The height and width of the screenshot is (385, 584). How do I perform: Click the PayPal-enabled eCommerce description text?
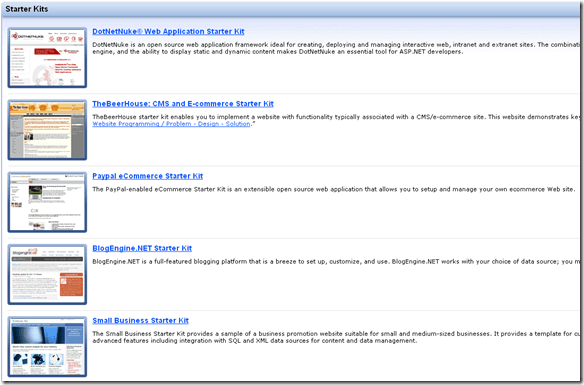[x=333, y=189]
